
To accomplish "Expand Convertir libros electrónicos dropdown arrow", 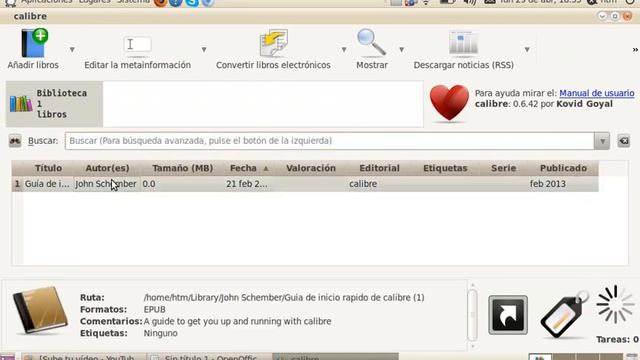I will coord(344,50).
